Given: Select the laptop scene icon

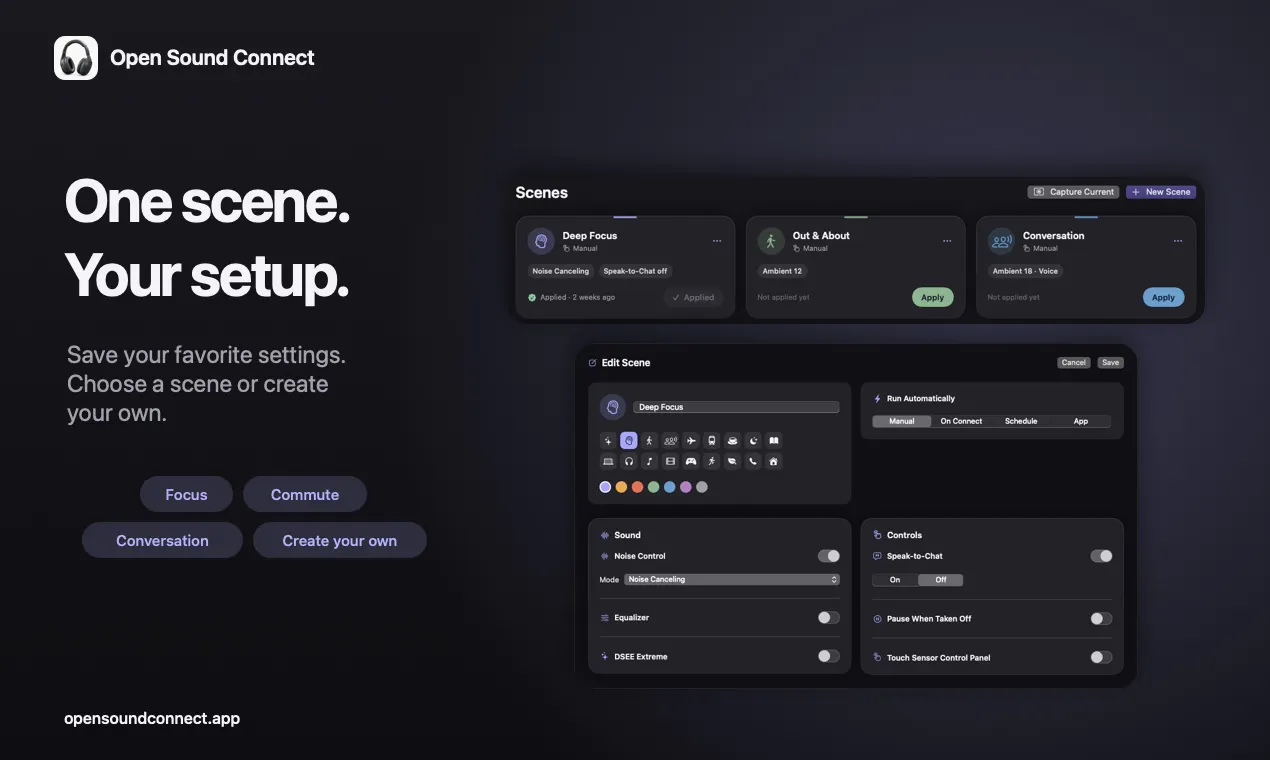Looking at the screenshot, I should click(x=608, y=461).
